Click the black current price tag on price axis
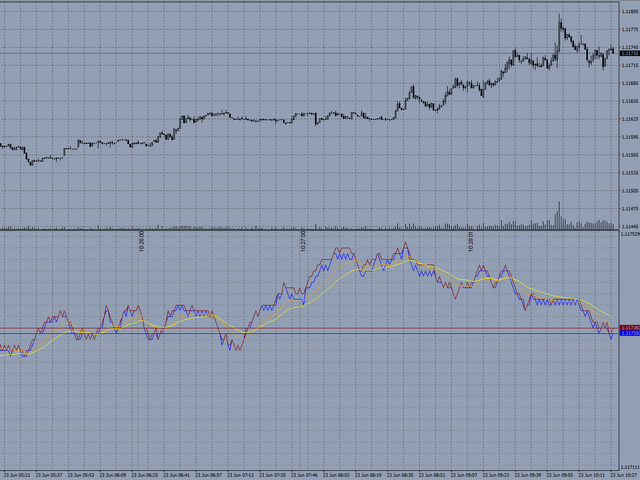The height and width of the screenshot is (480, 640). pyautogui.click(x=630, y=53)
